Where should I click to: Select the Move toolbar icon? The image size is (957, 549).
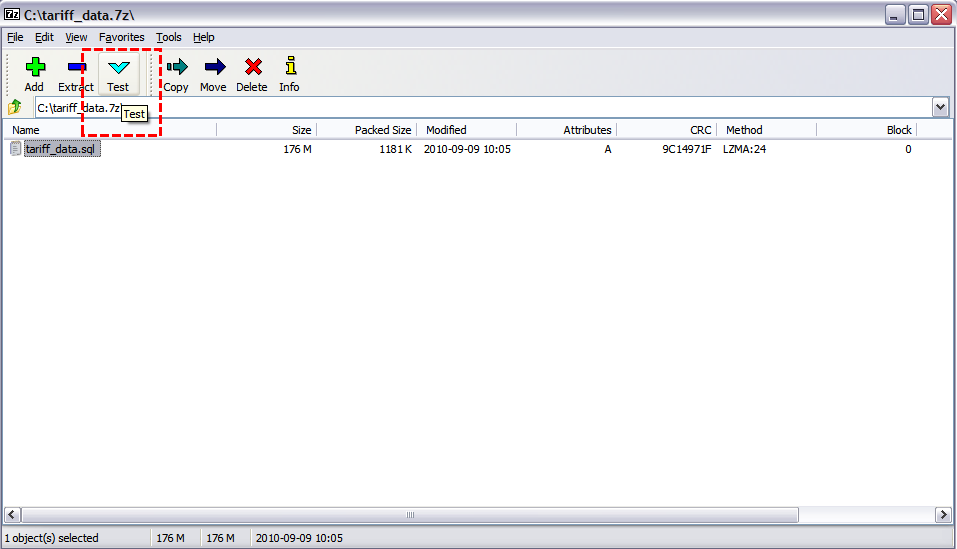[x=213, y=73]
